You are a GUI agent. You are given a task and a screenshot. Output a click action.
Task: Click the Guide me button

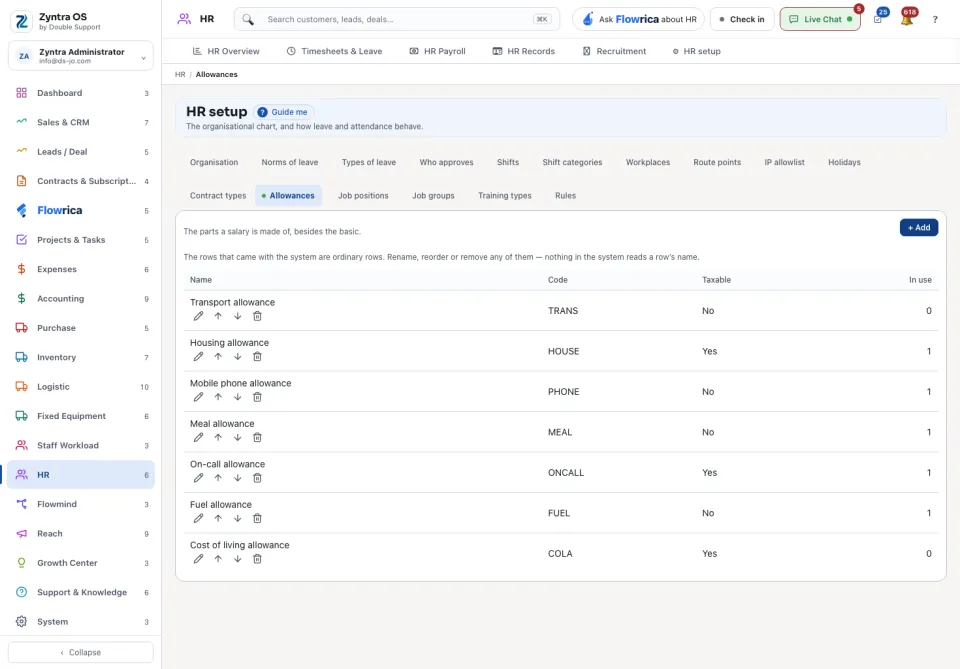282,112
